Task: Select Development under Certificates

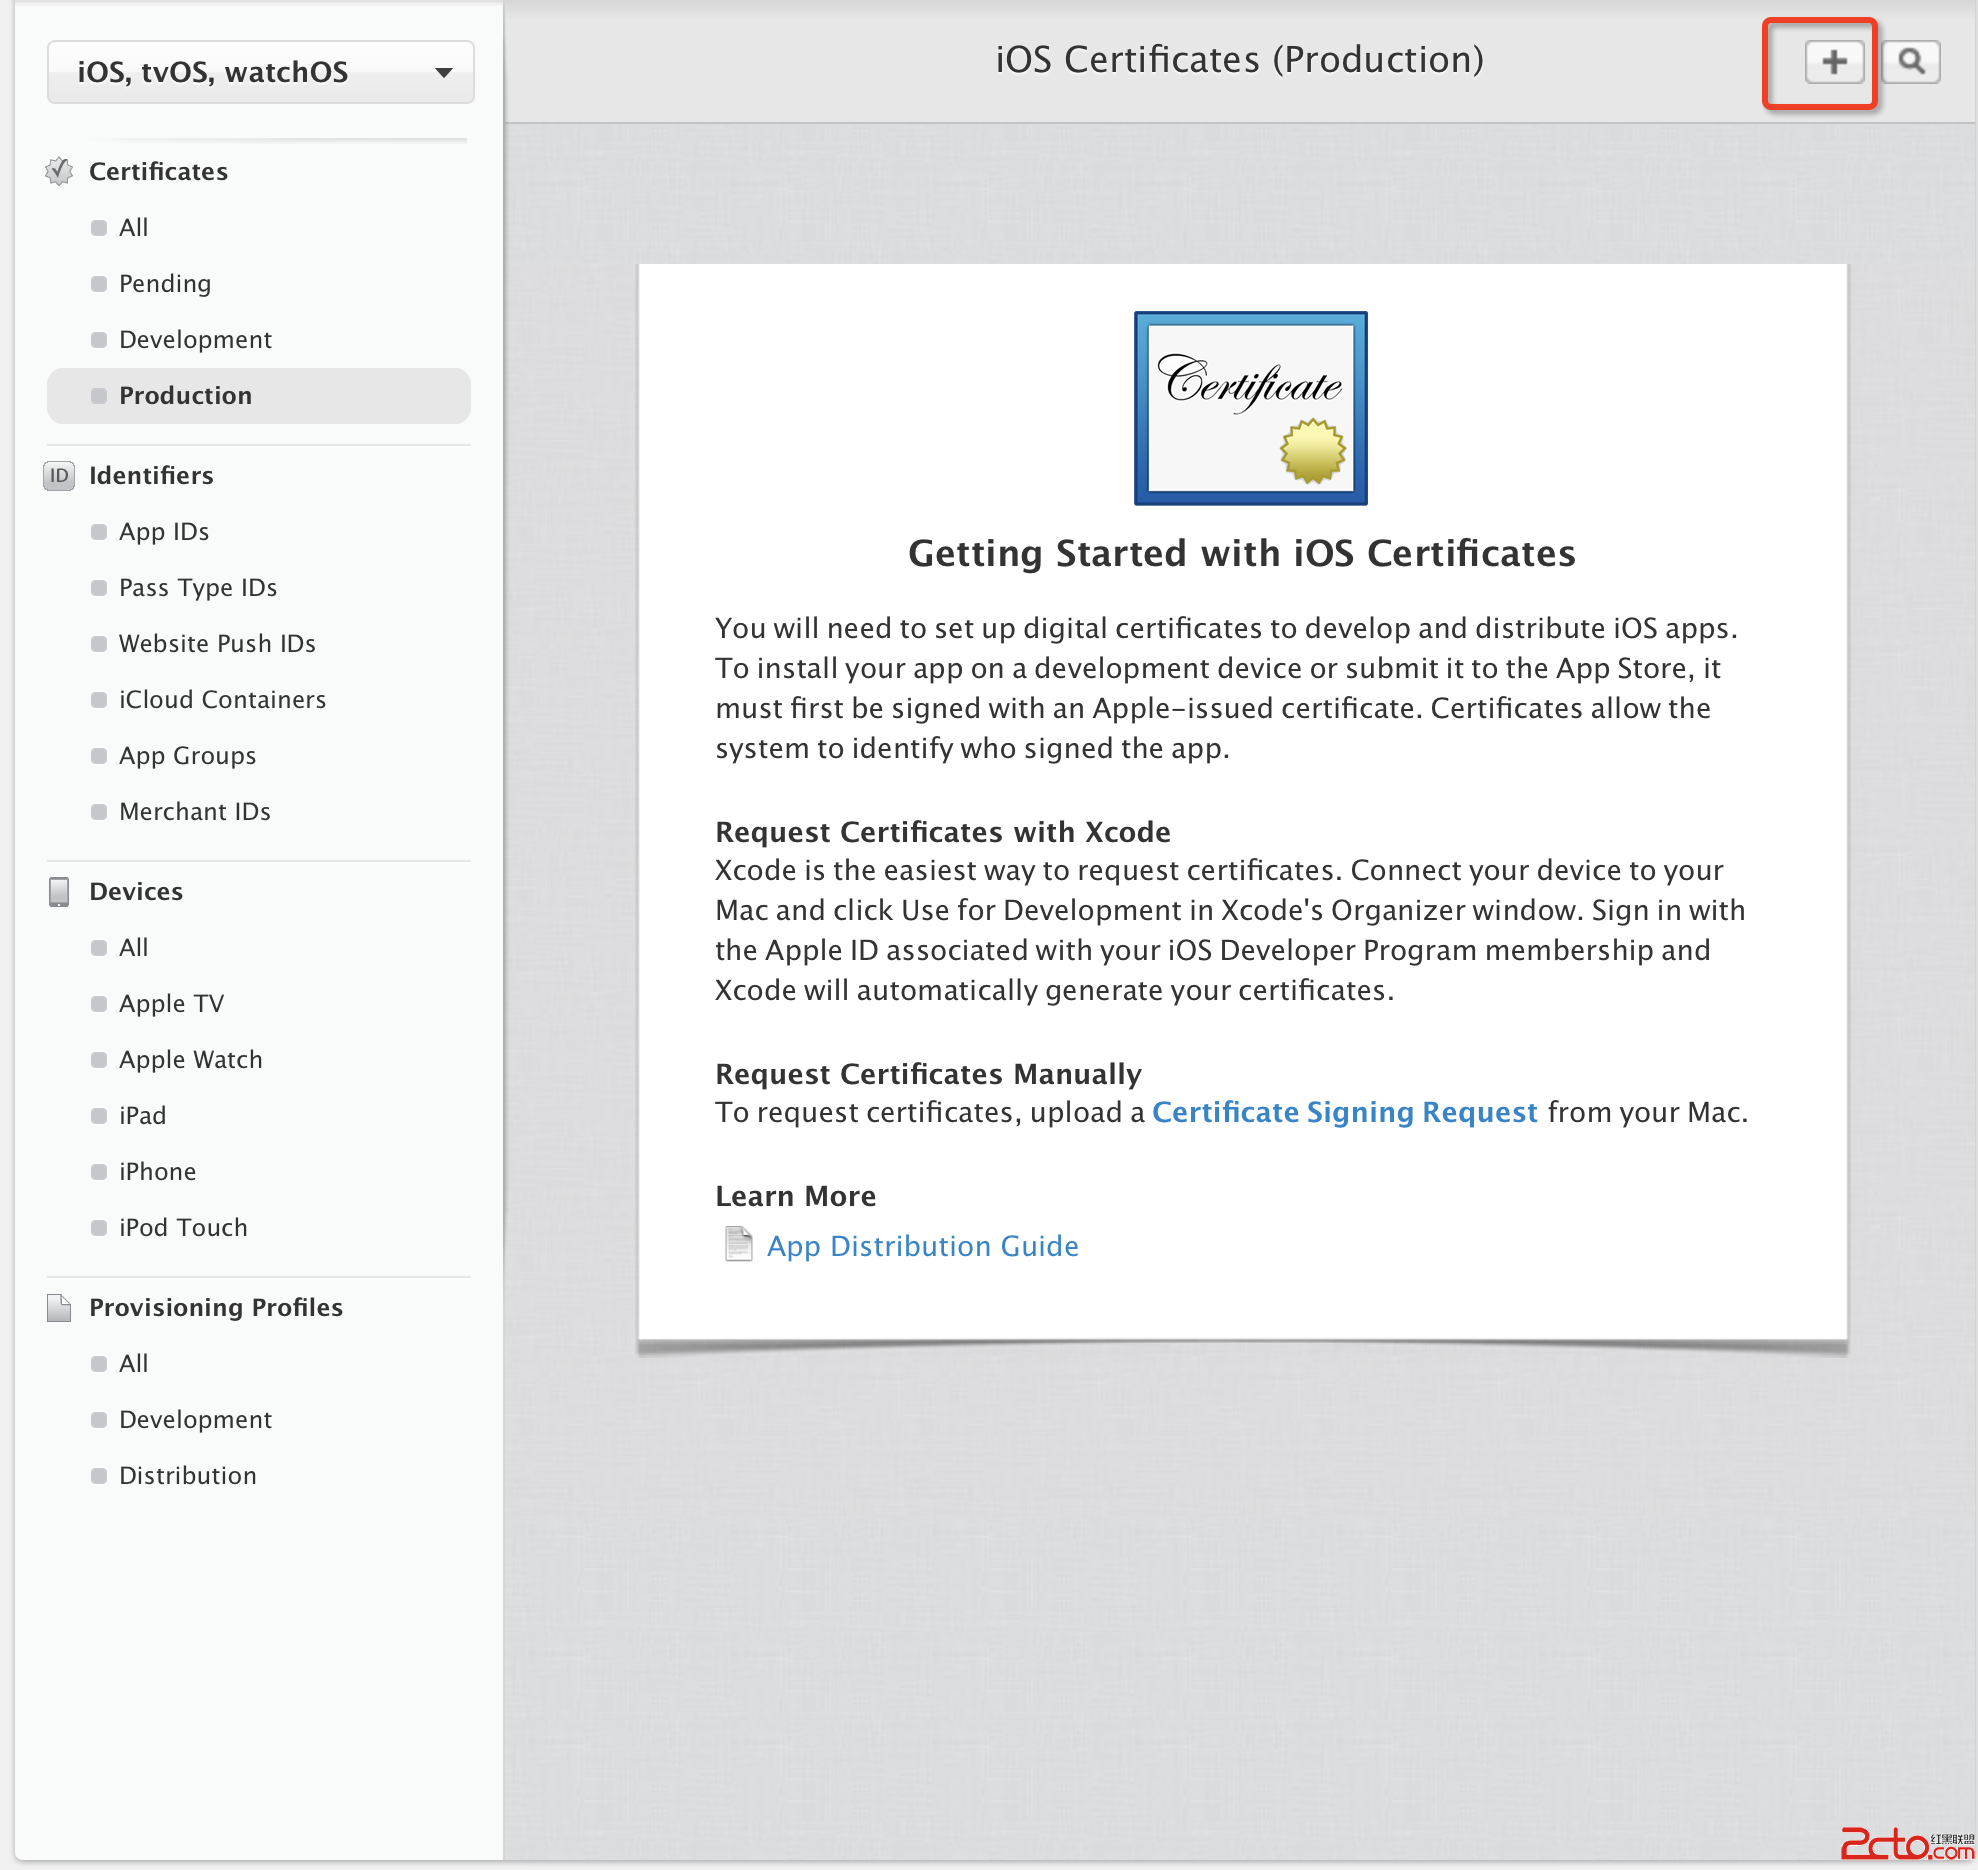Action: (195, 339)
